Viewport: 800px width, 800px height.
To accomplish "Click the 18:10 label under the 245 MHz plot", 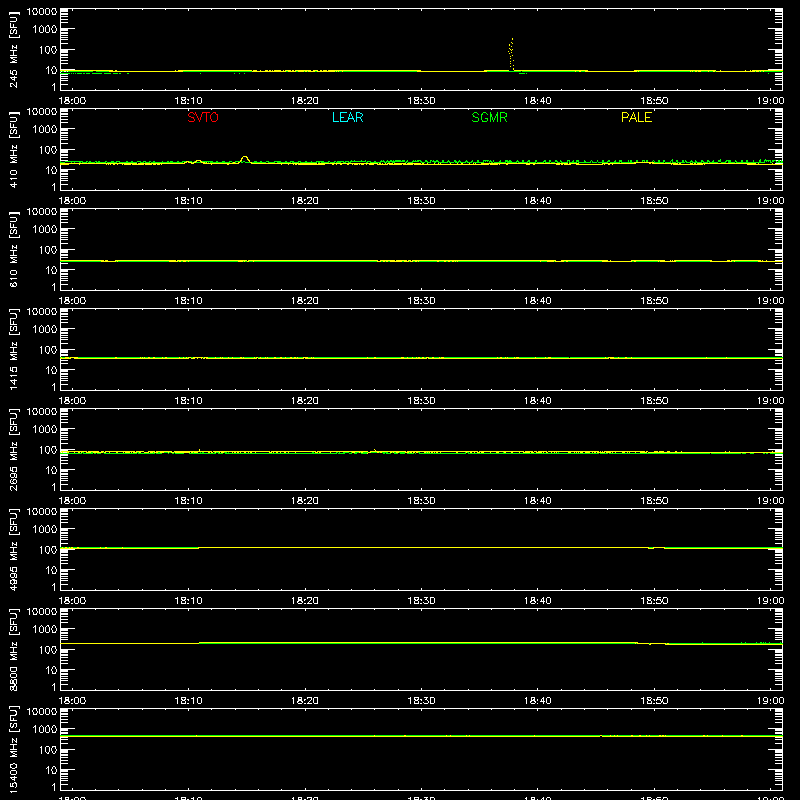I will [189, 101].
